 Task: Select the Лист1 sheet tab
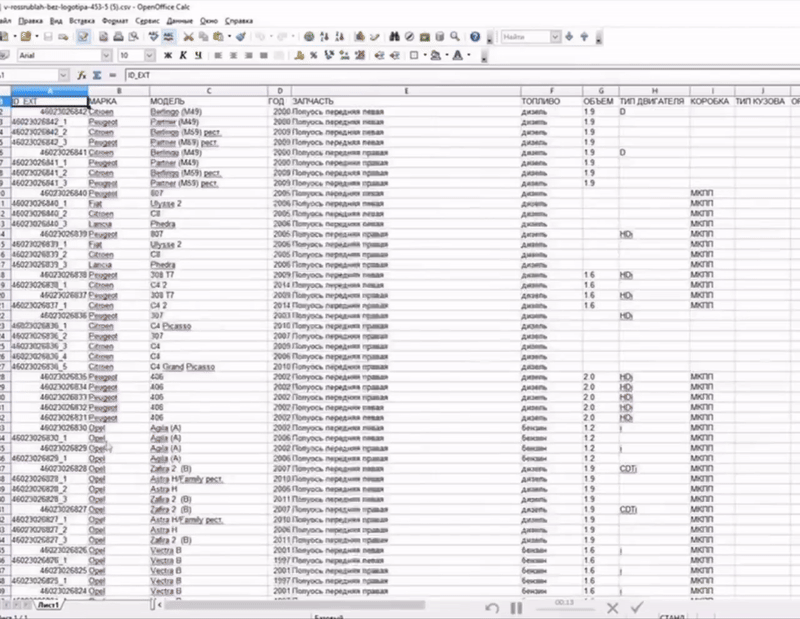(48, 605)
